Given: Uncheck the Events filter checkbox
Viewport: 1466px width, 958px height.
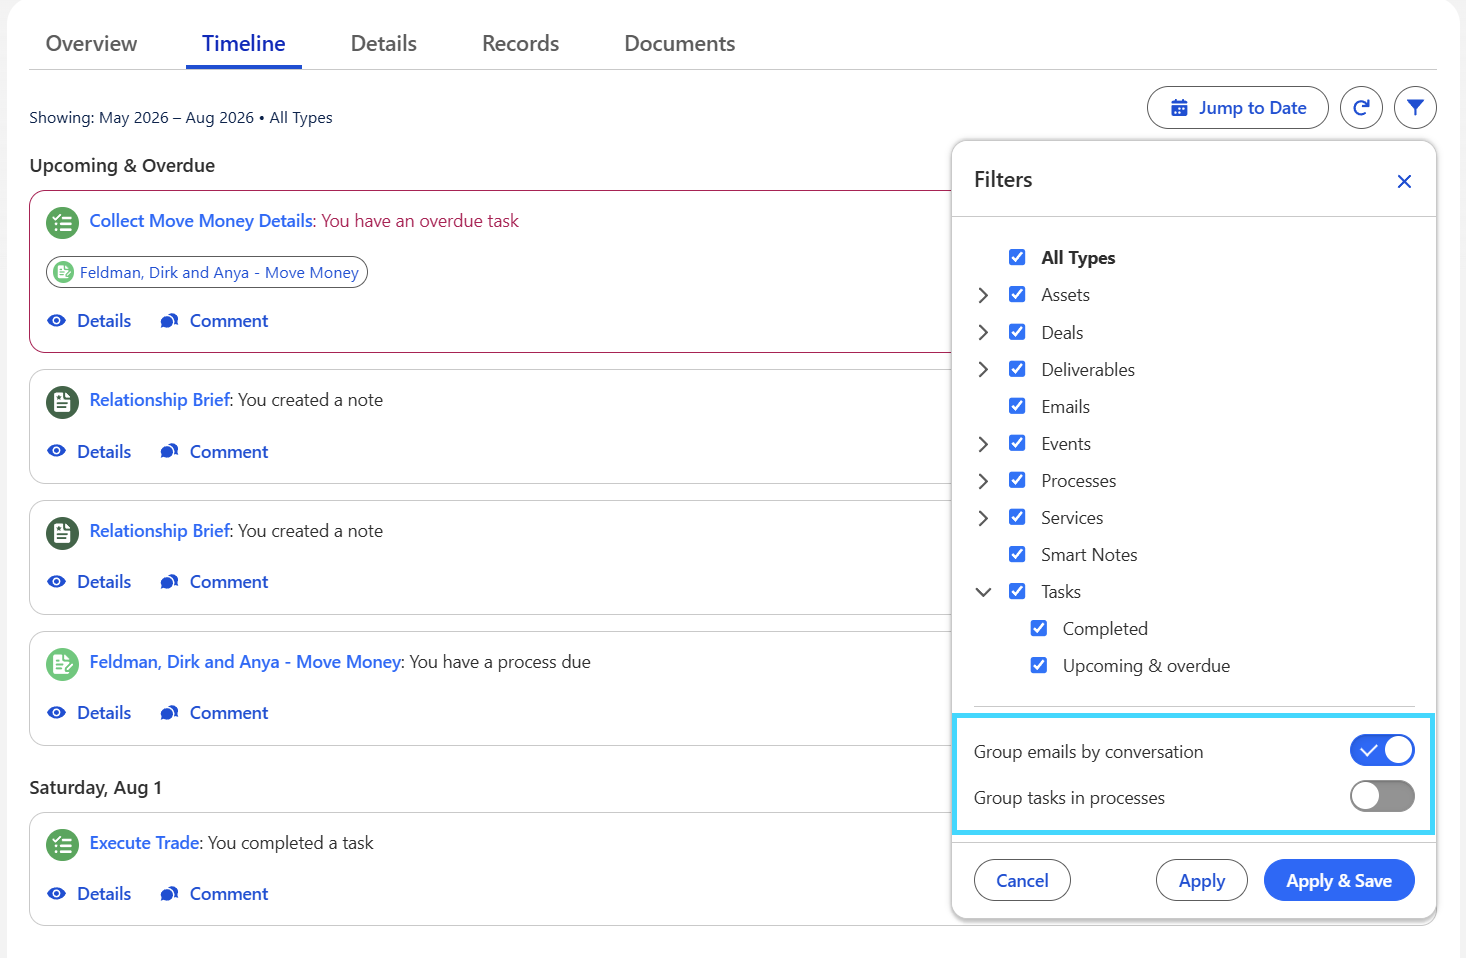Looking at the screenshot, I should (x=1017, y=443).
